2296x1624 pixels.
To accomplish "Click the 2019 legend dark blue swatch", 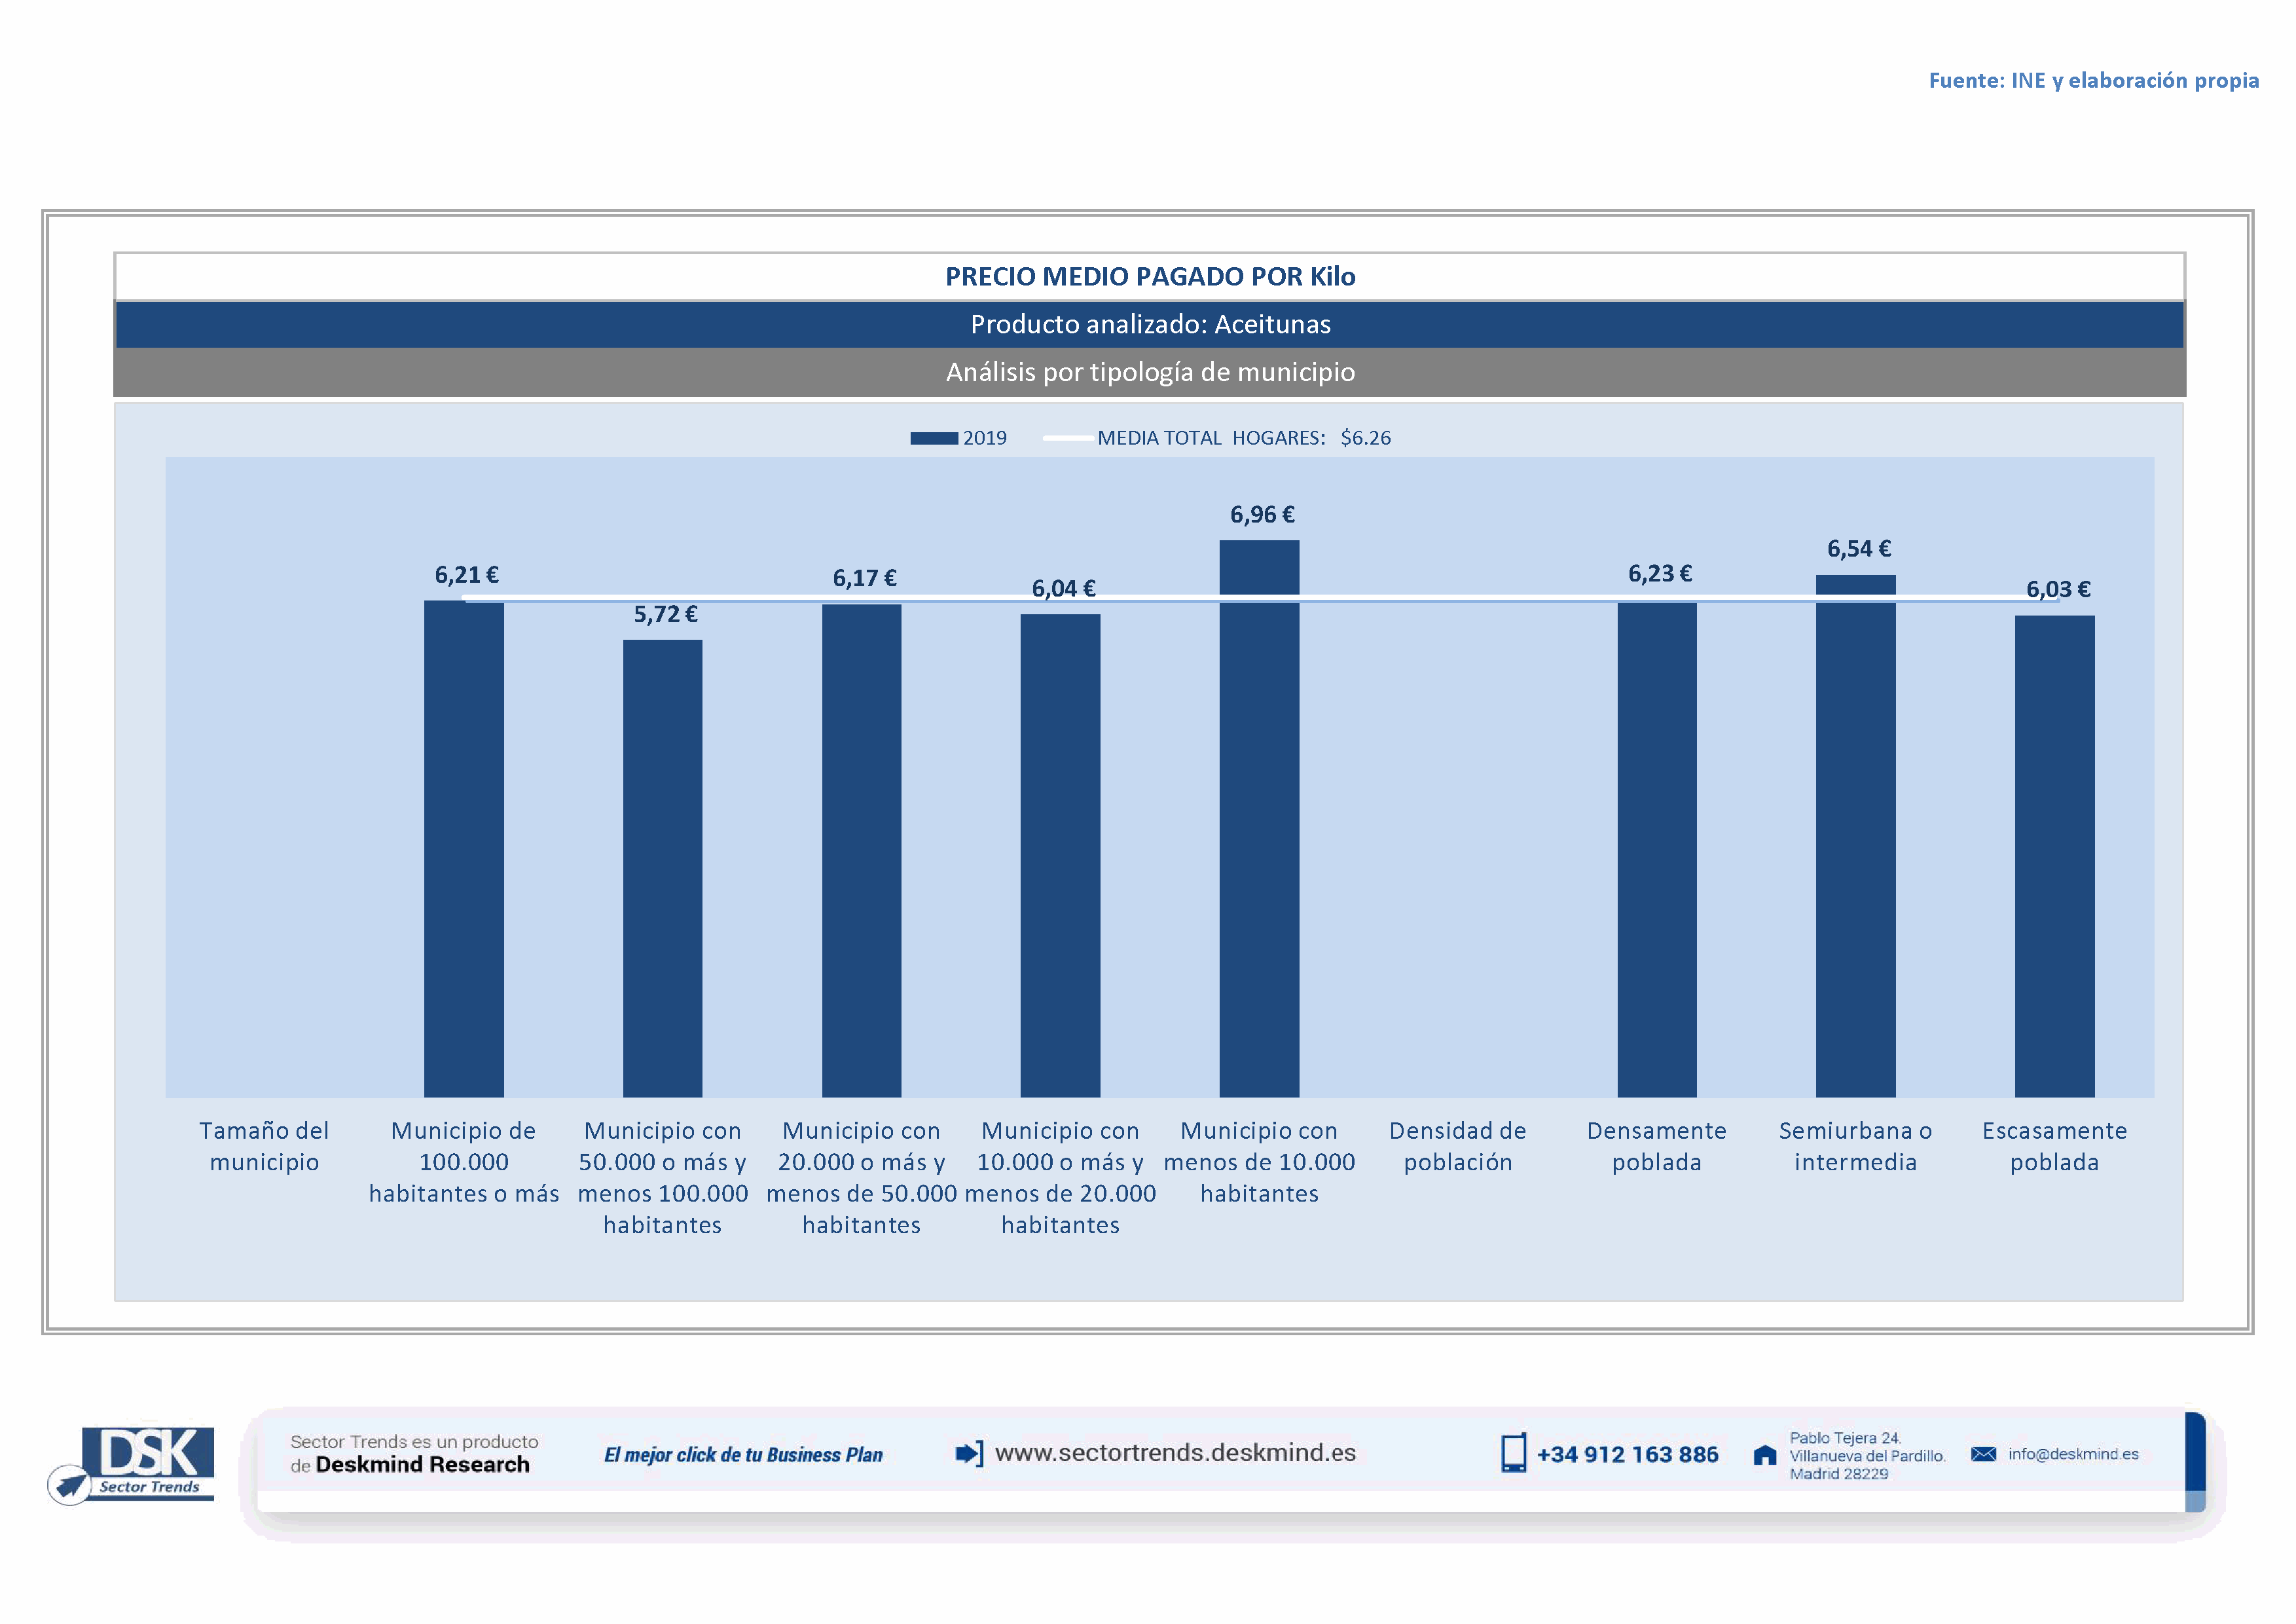I will pyautogui.click(x=933, y=438).
